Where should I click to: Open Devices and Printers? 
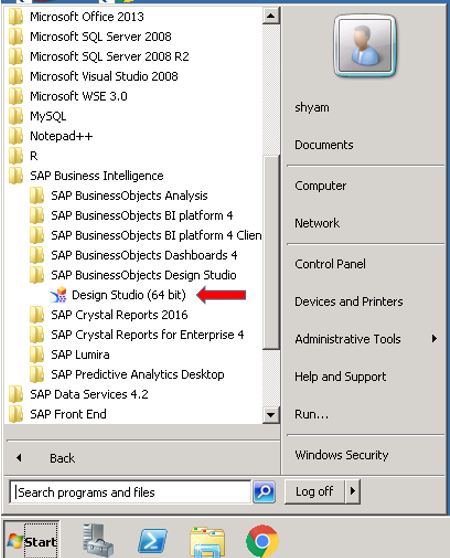349,302
